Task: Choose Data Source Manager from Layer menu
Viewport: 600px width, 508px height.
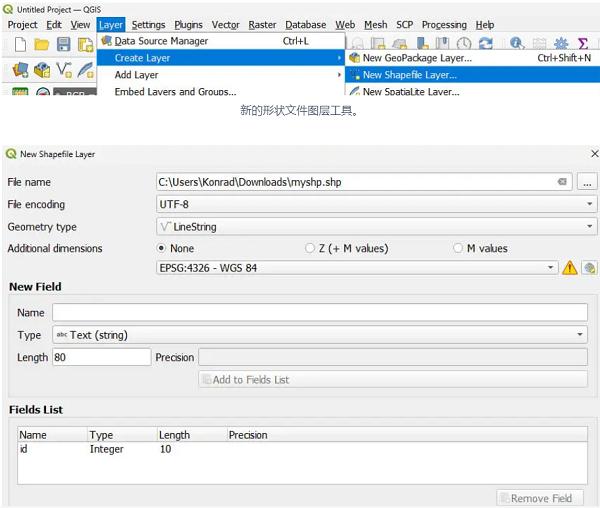Action: [x=221, y=41]
